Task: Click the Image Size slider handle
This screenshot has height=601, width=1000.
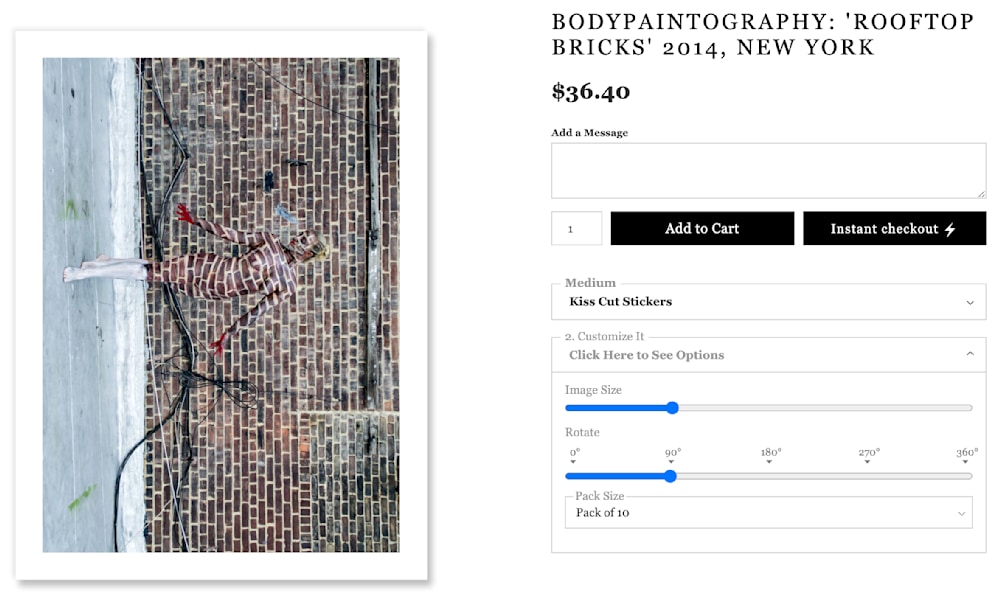Action: (672, 408)
